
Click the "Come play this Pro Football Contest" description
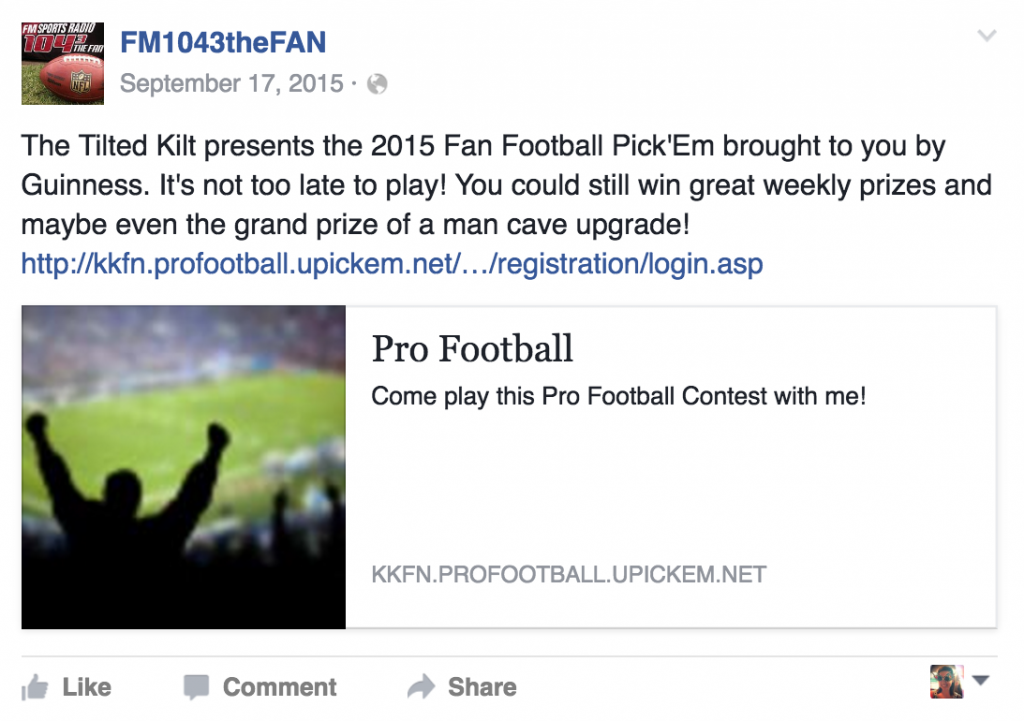click(618, 397)
